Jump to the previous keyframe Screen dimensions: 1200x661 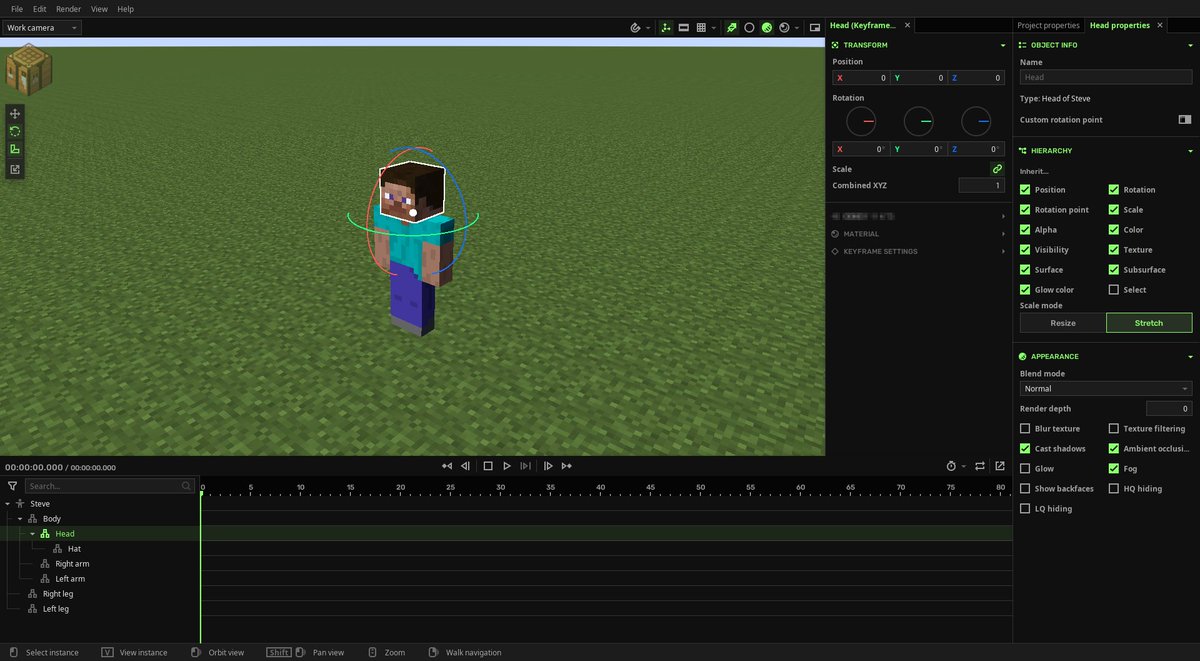[x=447, y=466]
